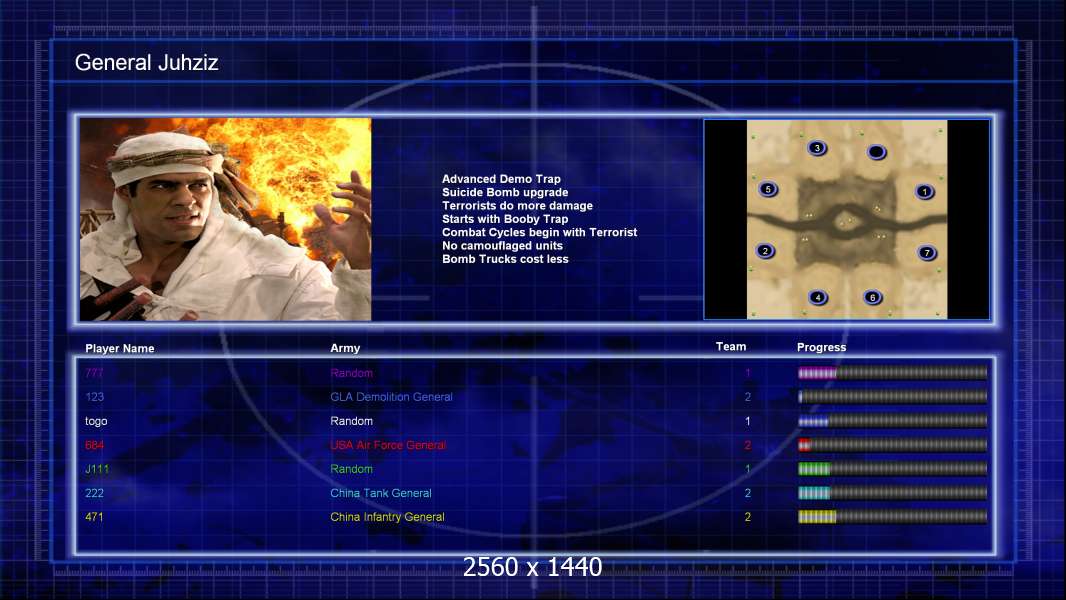Select start position marker 4 on minimap
This screenshot has width=1066, height=600.
click(x=817, y=297)
